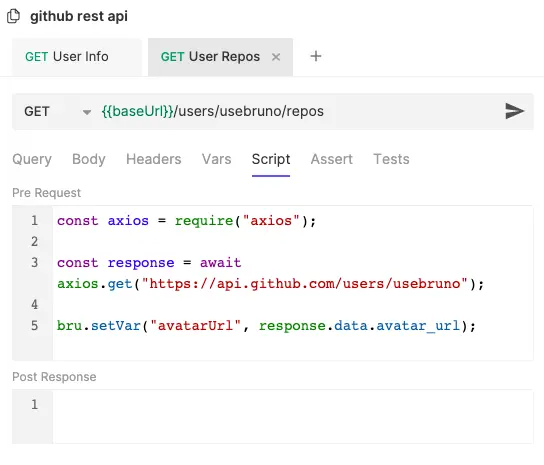Viewport: 544px width, 465px height.
Task: Select the Script tab
Action: [271, 159]
